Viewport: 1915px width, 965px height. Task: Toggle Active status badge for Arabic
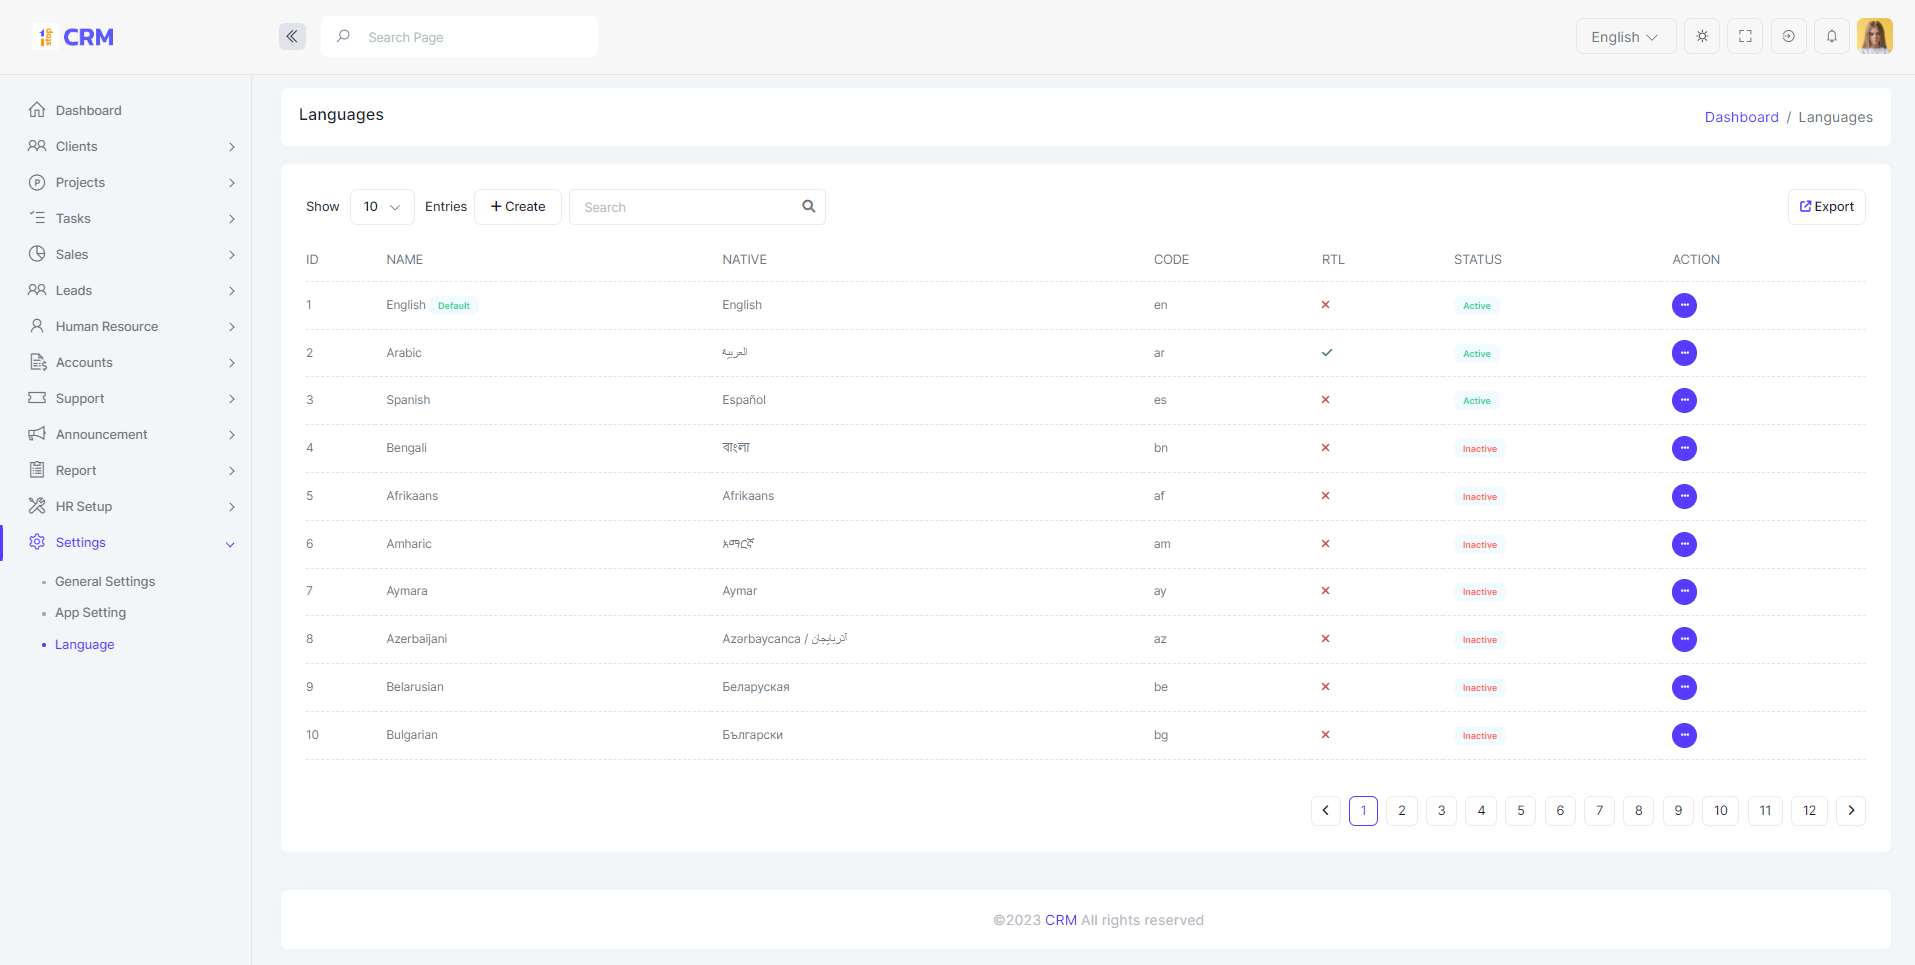click(1477, 354)
